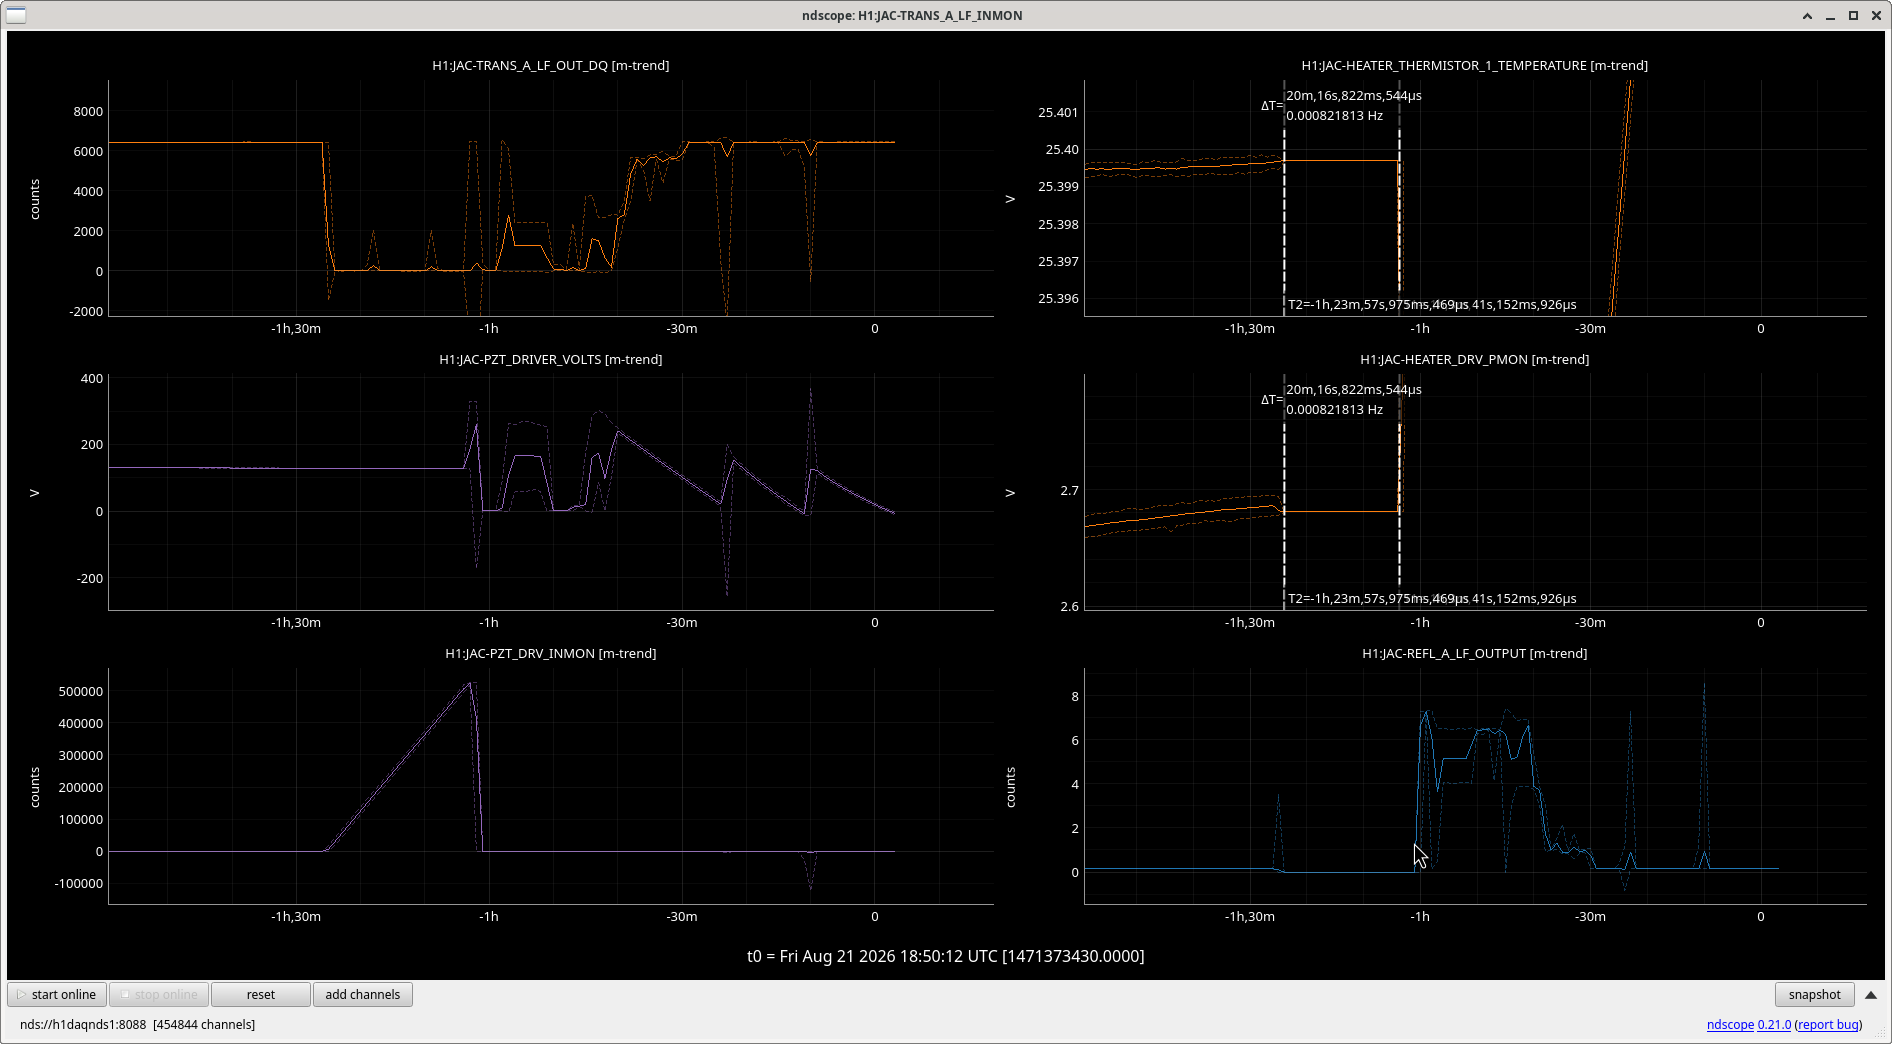Viewport: 1892px width, 1044px height.
Task: Maximize the ndscope window
Action: tap(1853, 16)
